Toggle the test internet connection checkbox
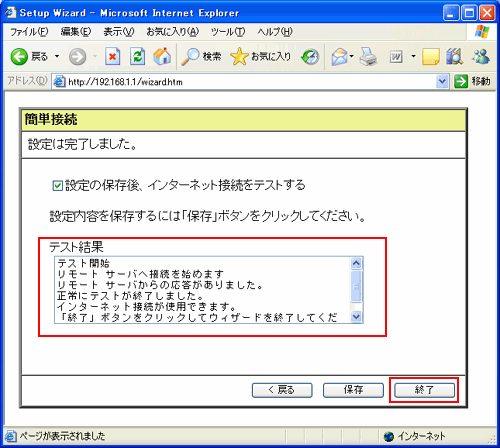The width and height of the screenshot is (500, 448). 58,185
